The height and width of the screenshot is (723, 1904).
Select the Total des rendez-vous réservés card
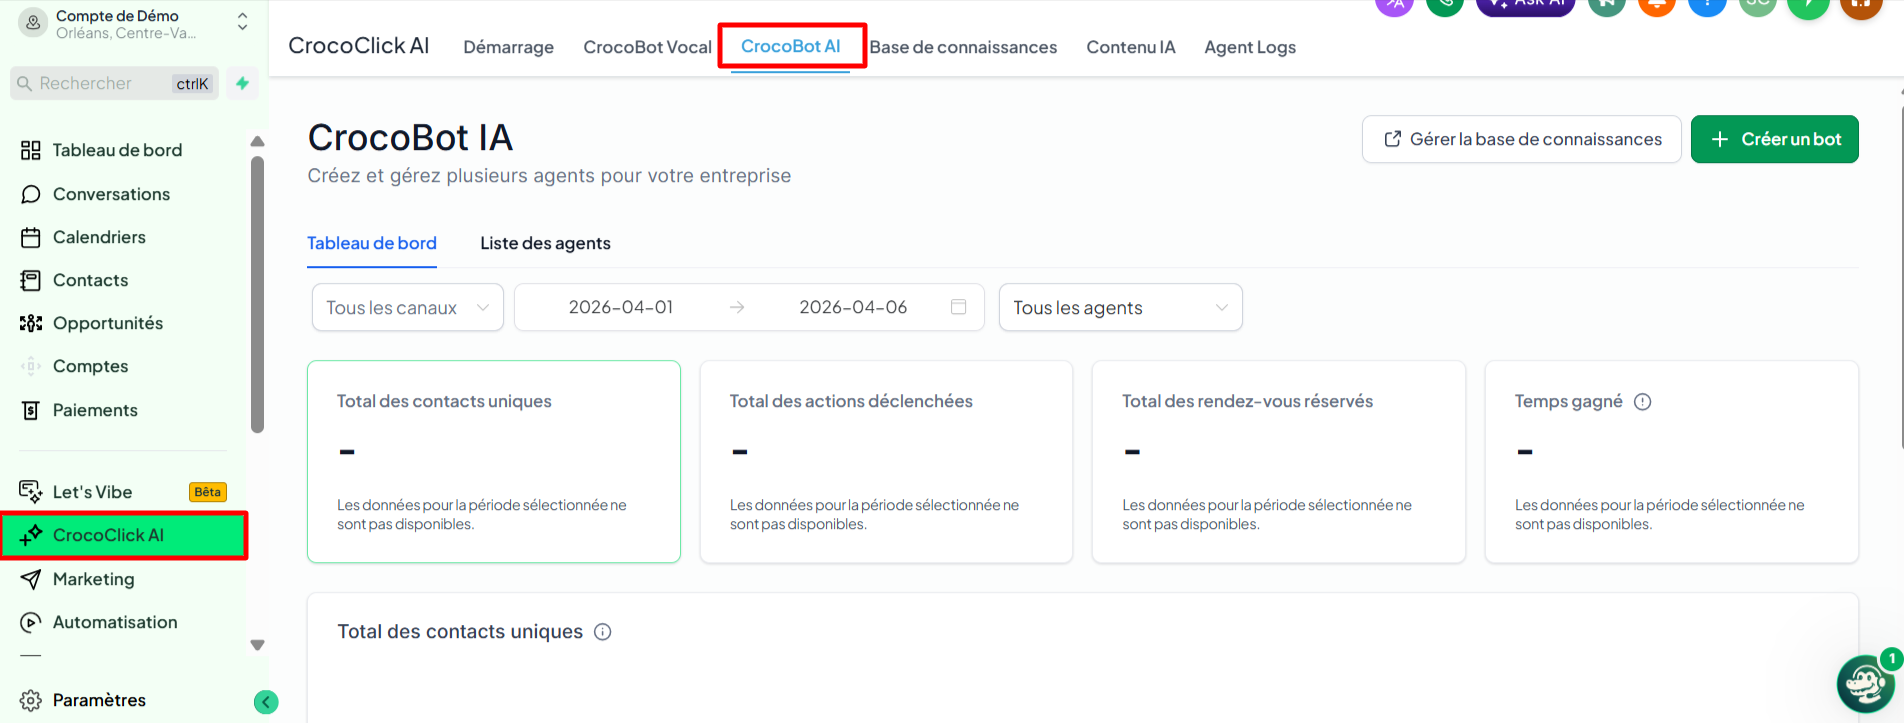click(x=1279, y=462)
